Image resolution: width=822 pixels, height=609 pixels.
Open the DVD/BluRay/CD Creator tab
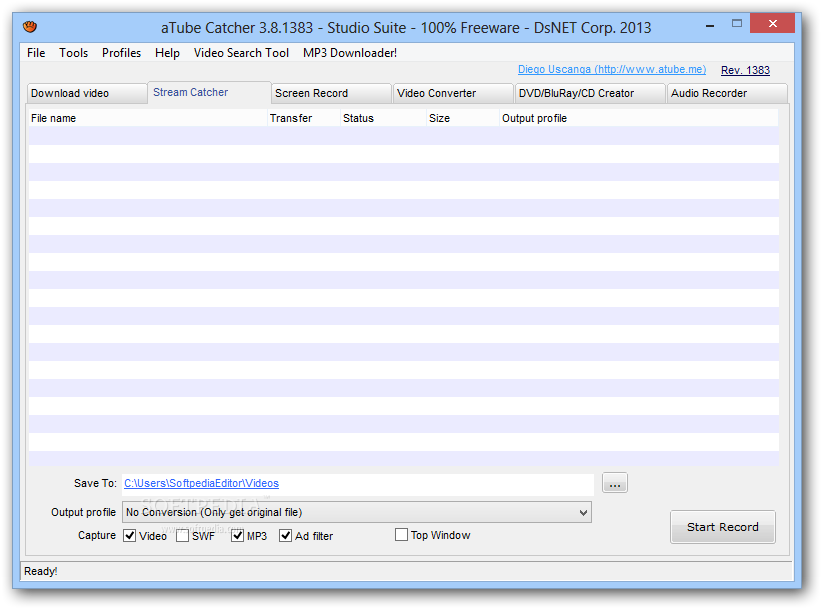point(590,93)
